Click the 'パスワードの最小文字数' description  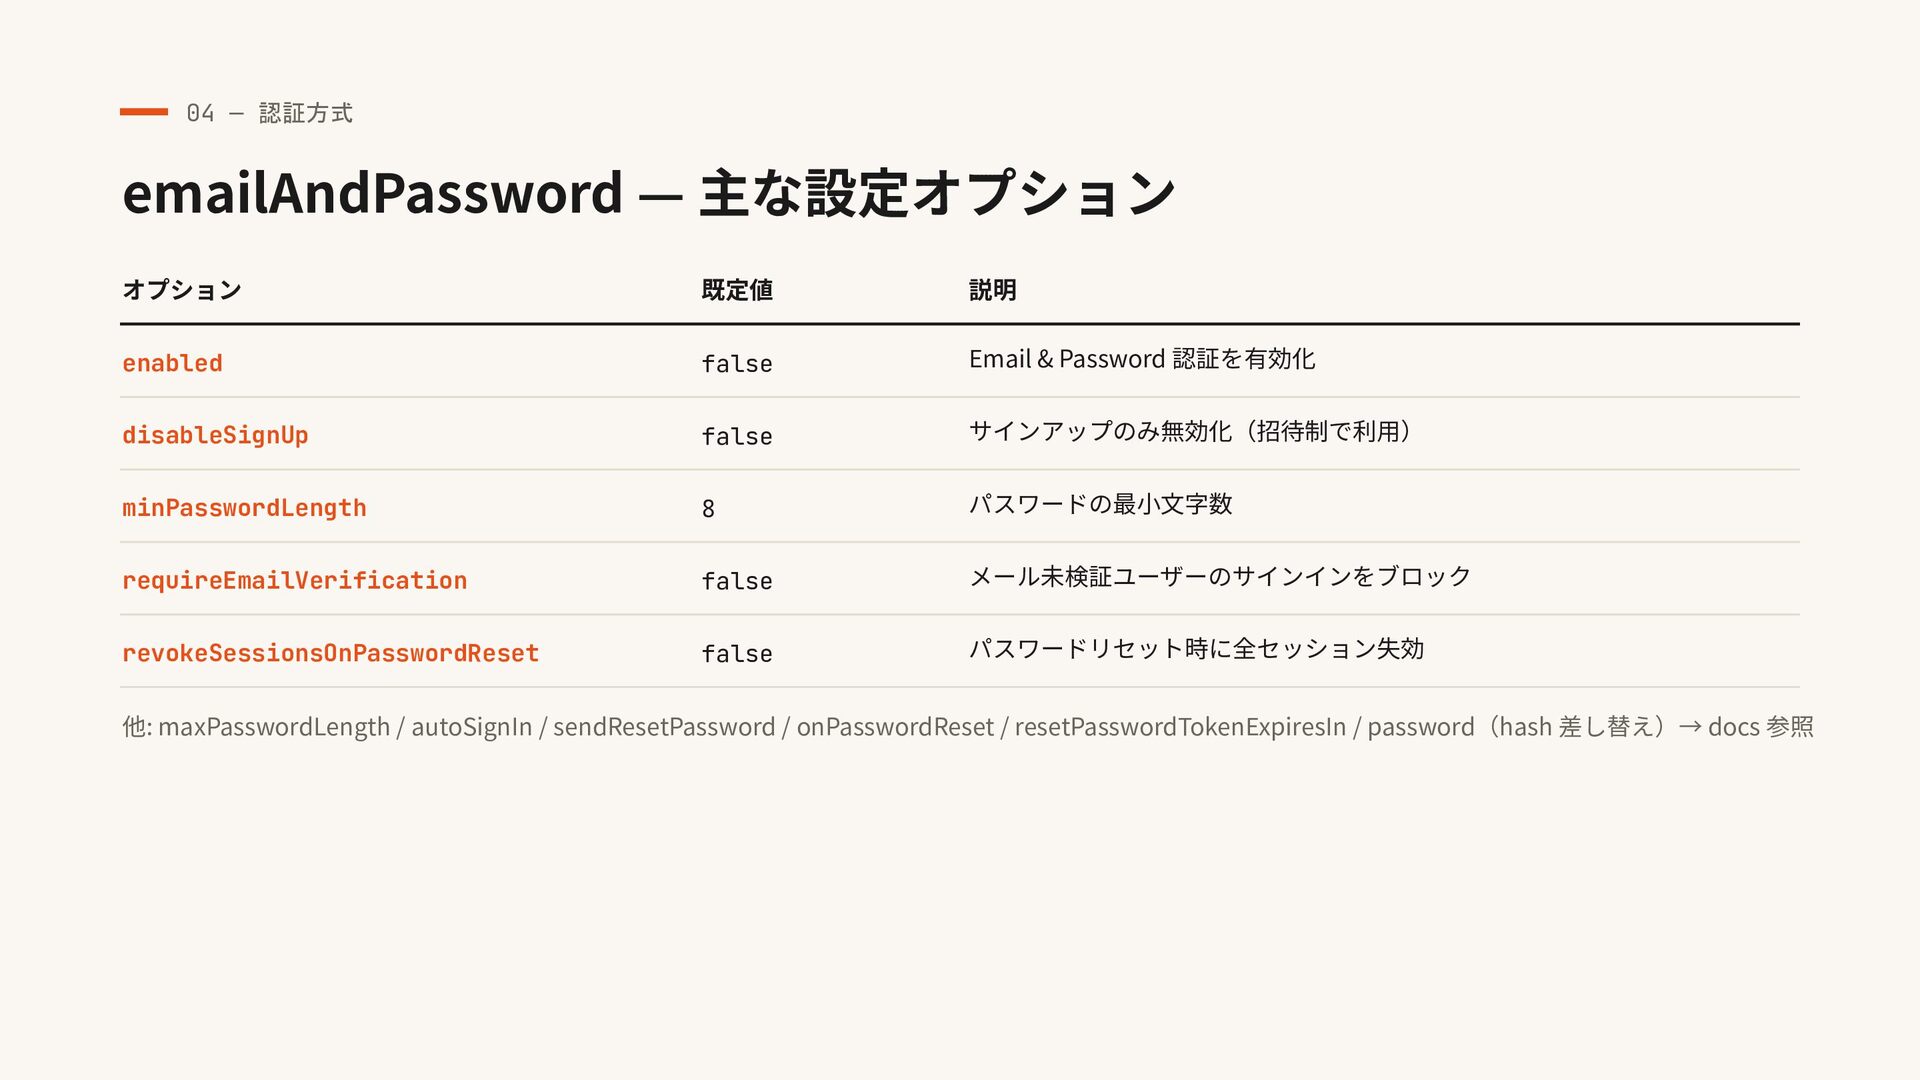[1100, 504]
